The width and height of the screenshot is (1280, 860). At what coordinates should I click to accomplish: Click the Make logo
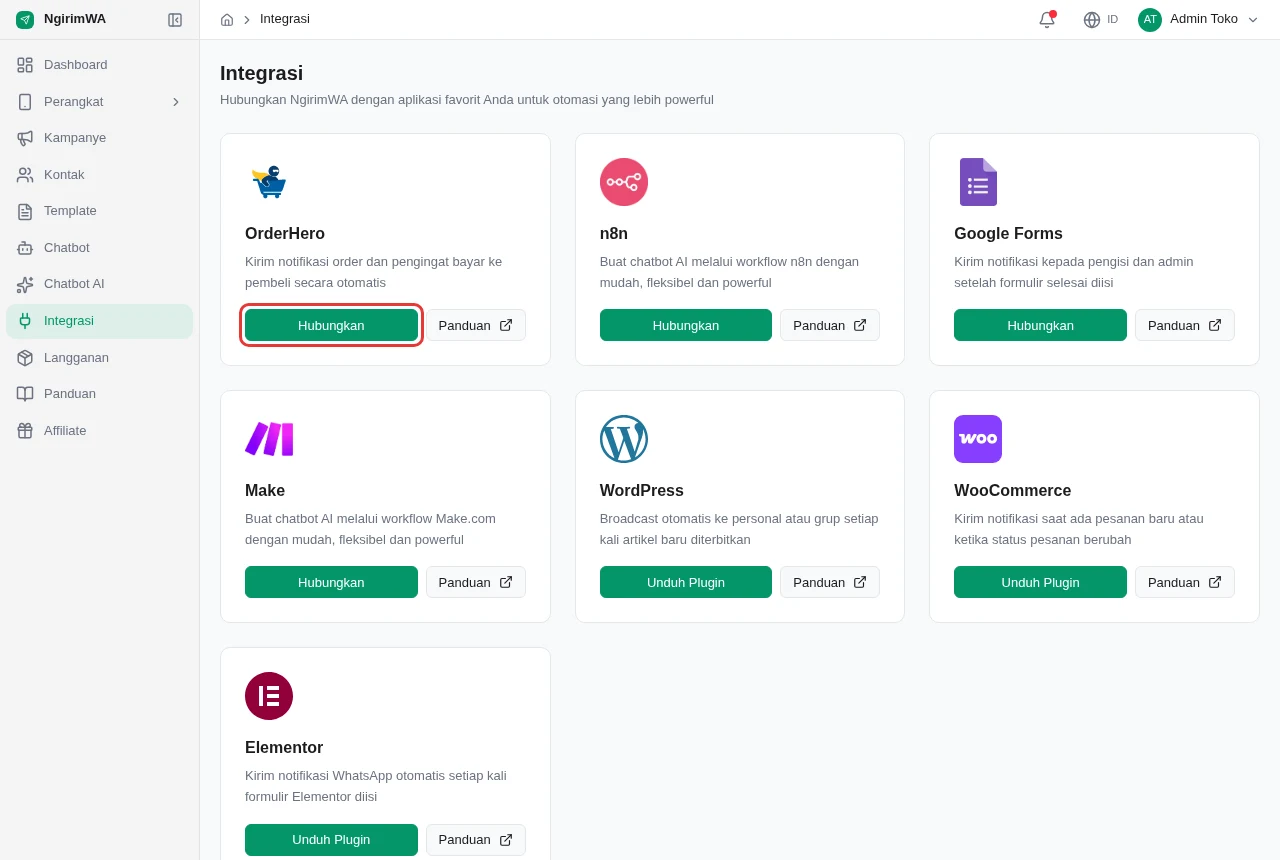click(x=269, y=439)
